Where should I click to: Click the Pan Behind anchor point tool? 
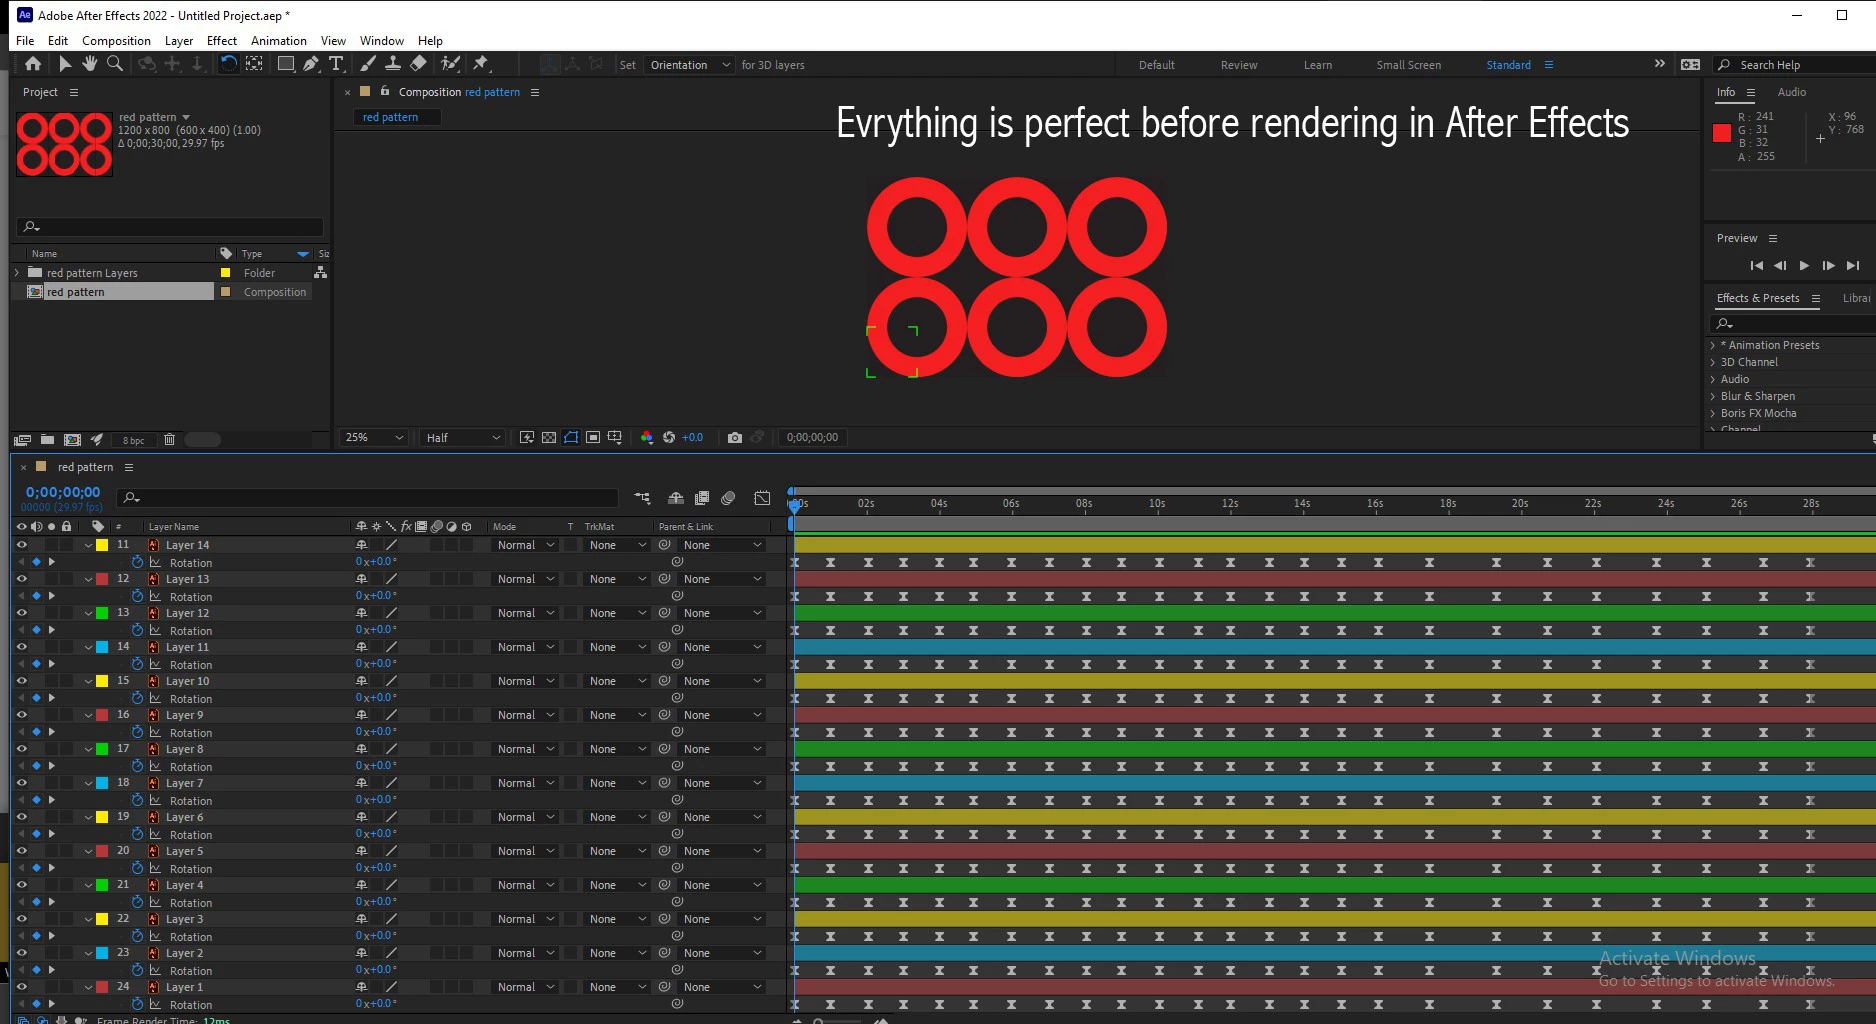pos(255,64)
